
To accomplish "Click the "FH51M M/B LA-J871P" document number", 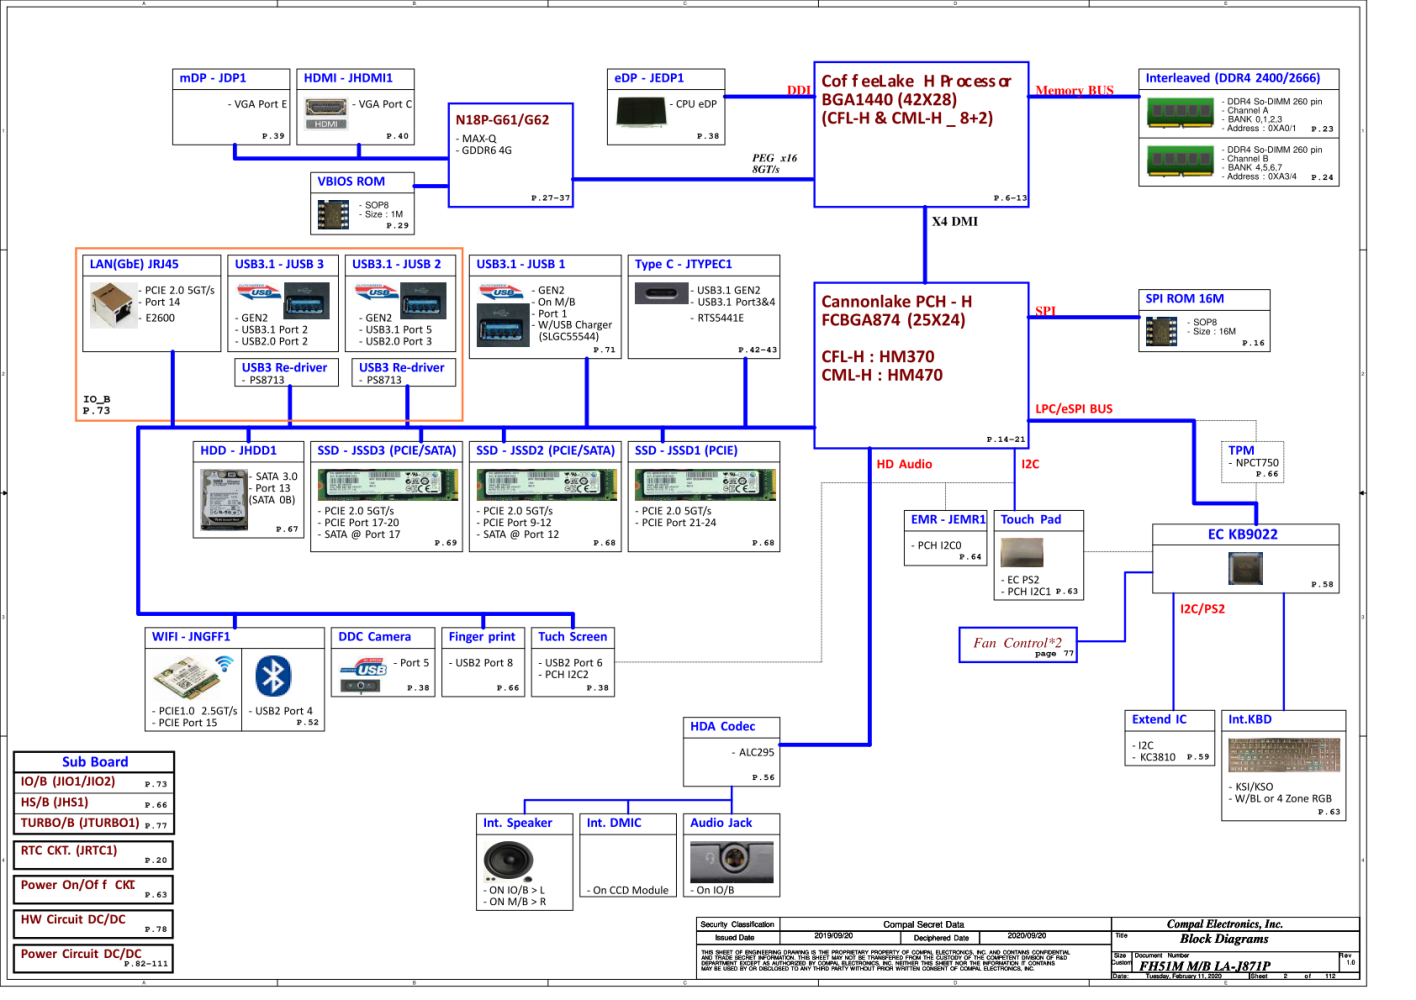I will (1204, 966).
